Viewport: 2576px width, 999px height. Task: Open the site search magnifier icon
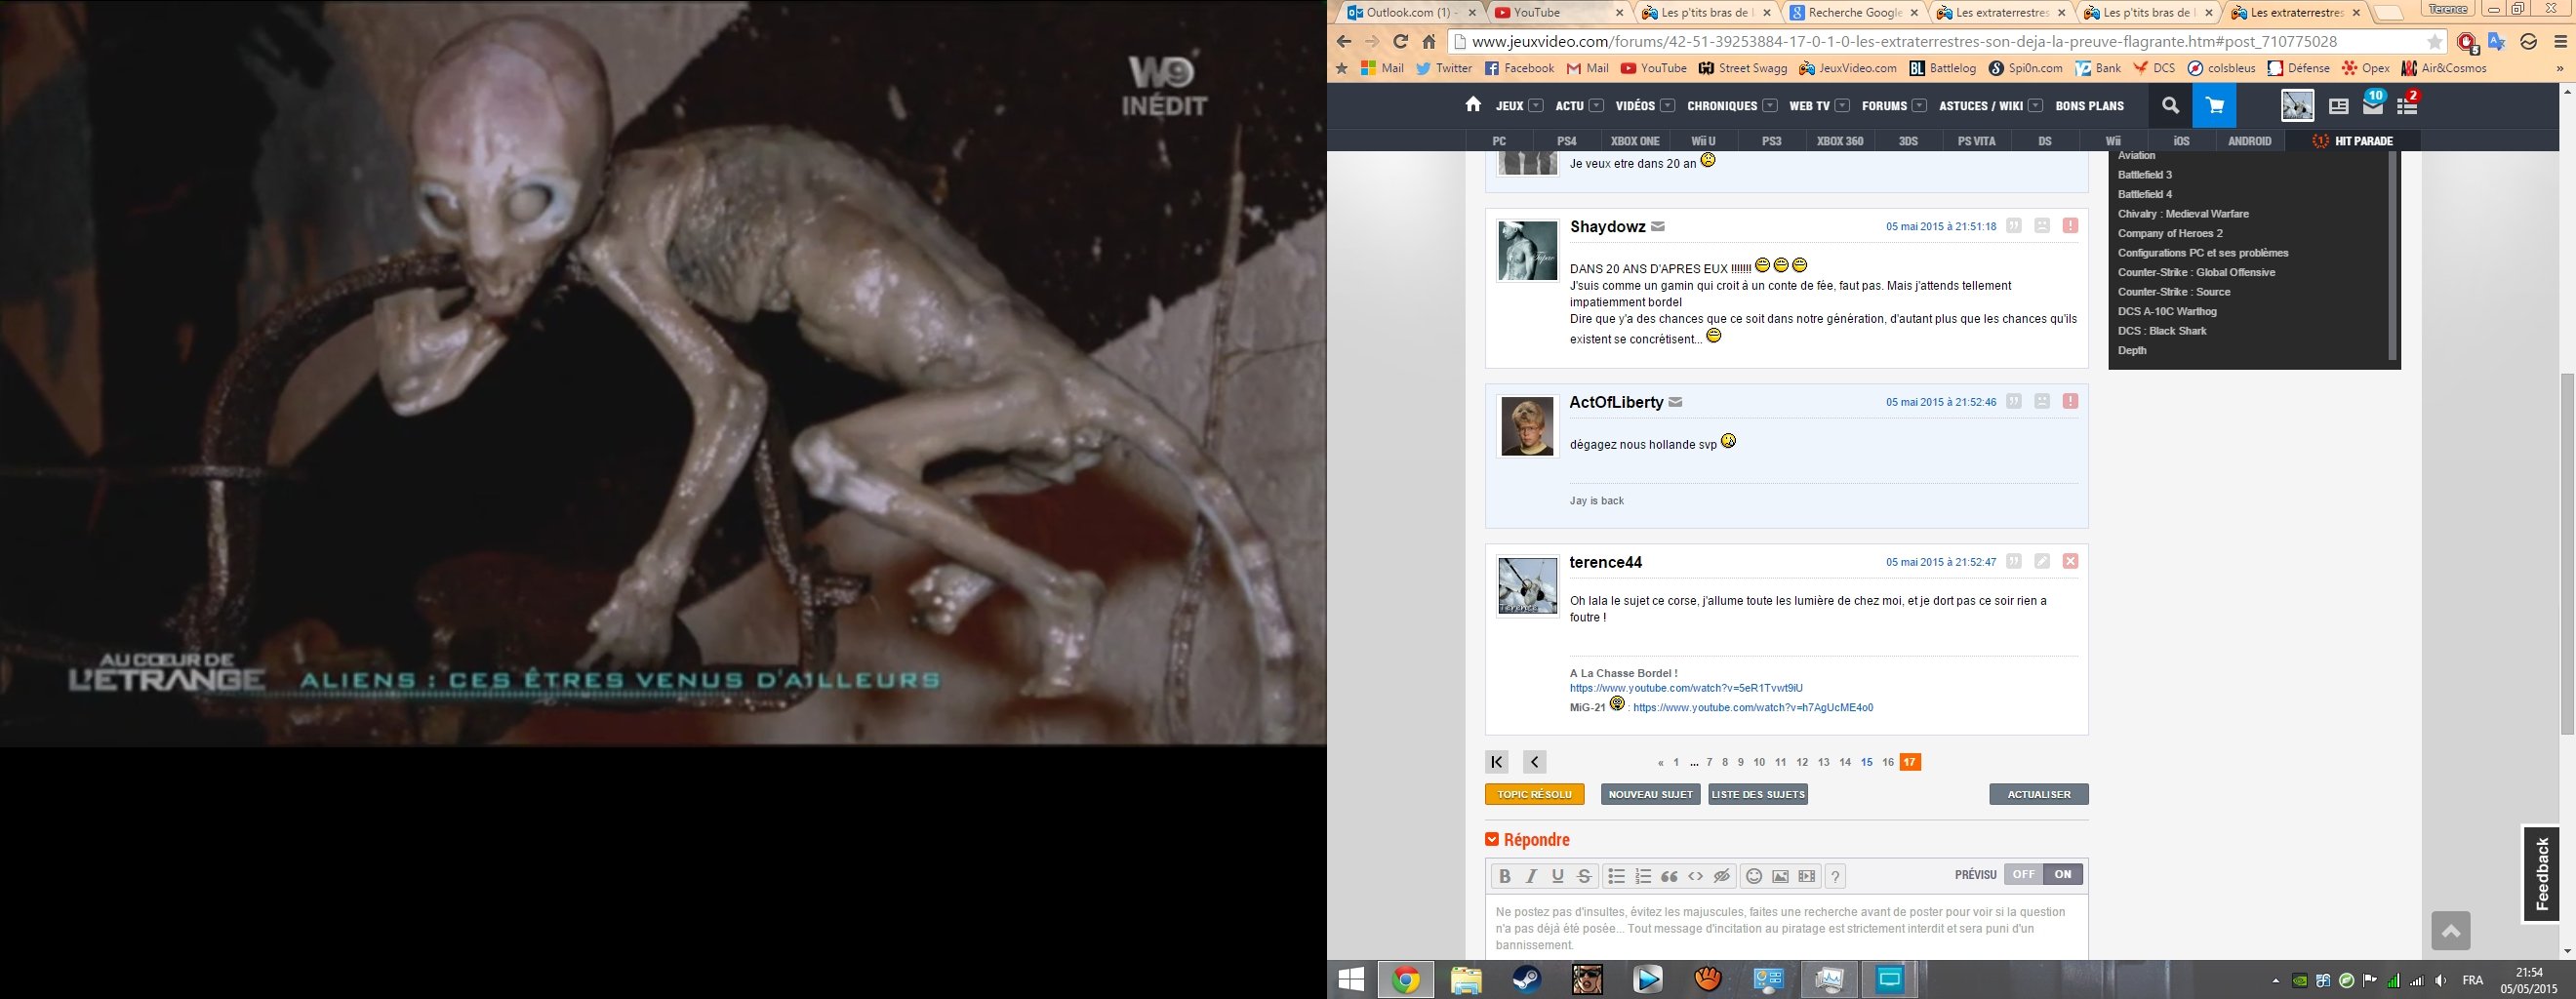click(2169, 105)
